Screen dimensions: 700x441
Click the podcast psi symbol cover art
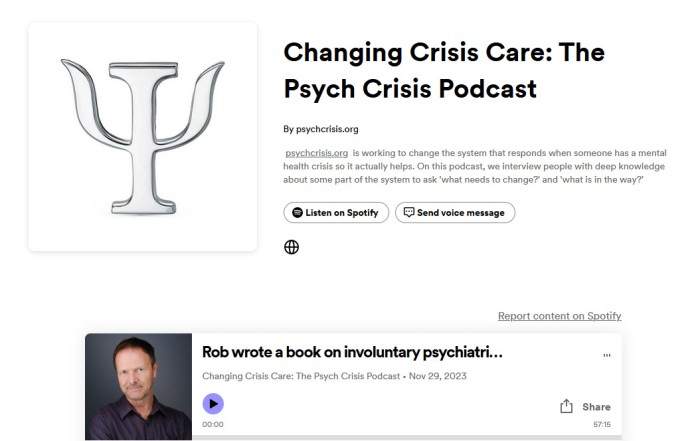(143, 137)
